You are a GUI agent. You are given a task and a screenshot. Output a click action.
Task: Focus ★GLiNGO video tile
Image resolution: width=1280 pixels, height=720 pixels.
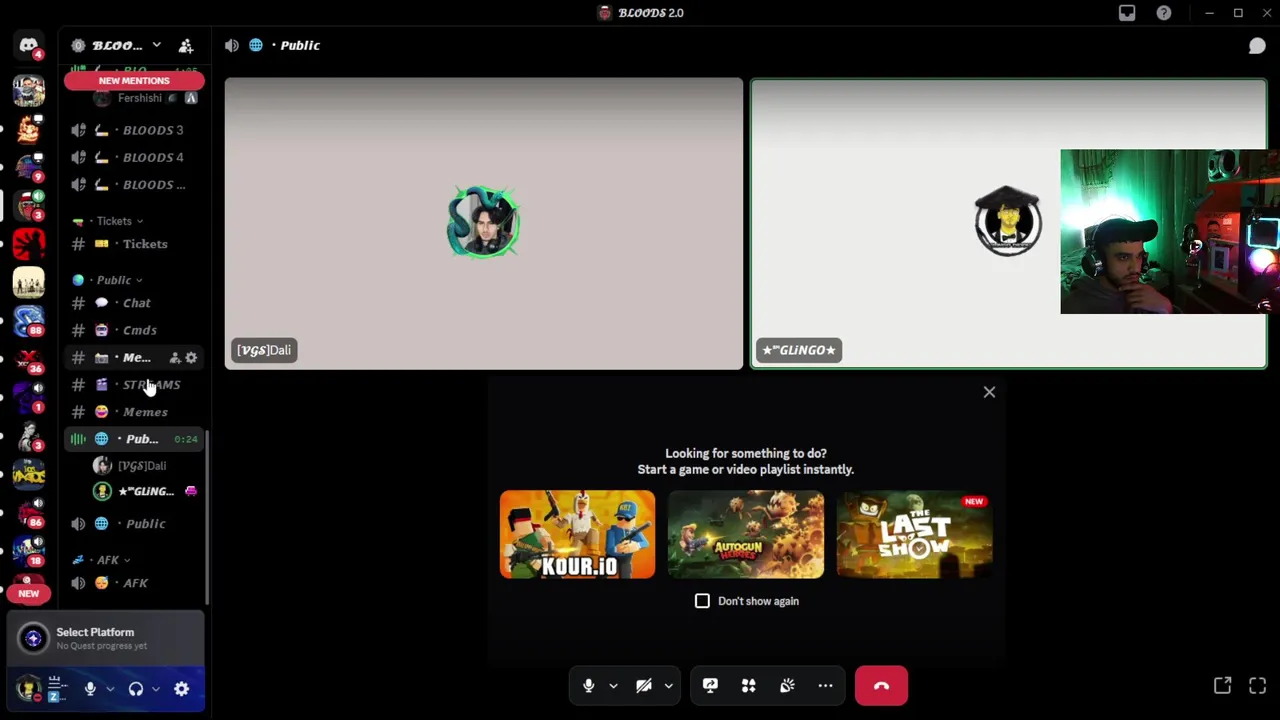[1009, 224]
